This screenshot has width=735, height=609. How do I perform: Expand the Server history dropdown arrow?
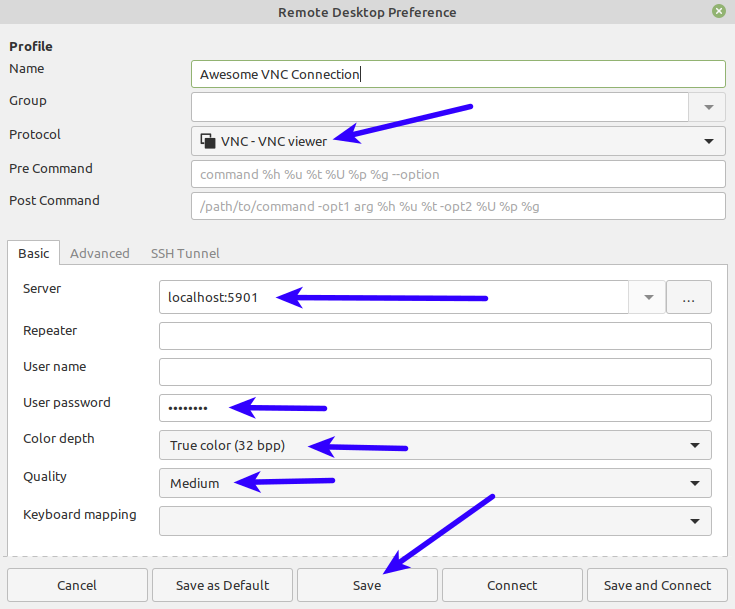(648, 297)
